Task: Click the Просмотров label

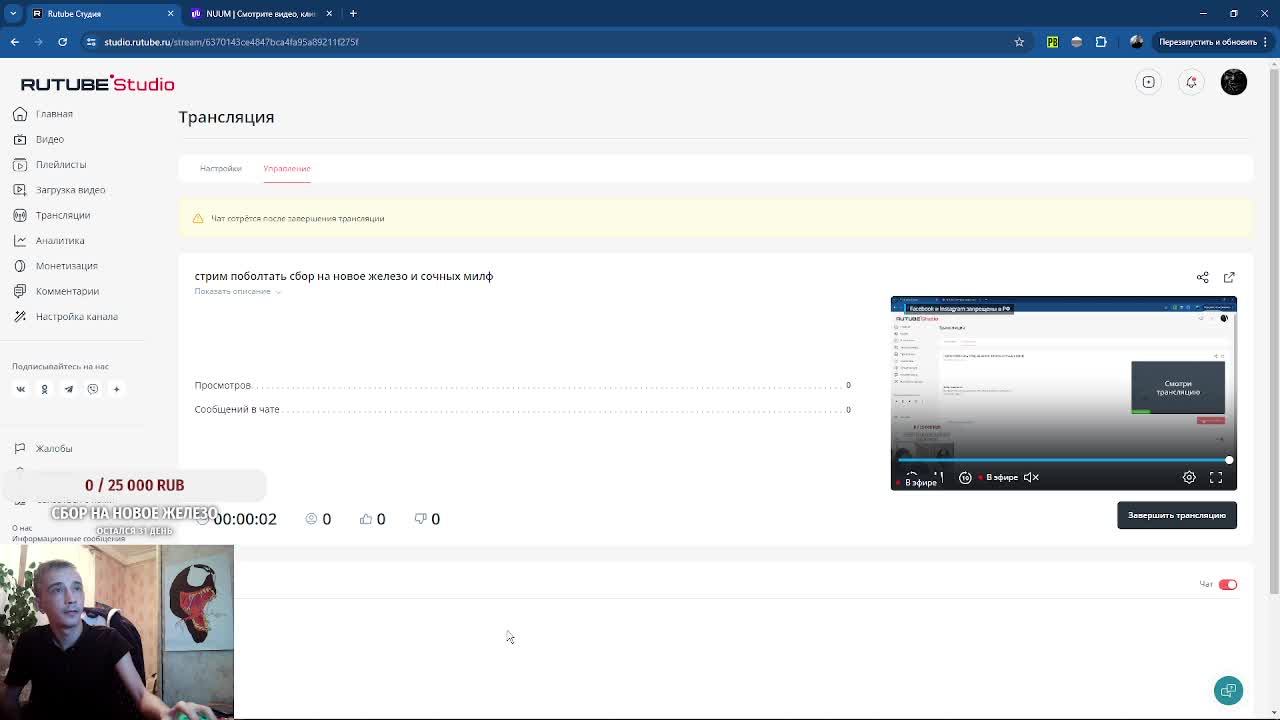Action: click(223, 385)
